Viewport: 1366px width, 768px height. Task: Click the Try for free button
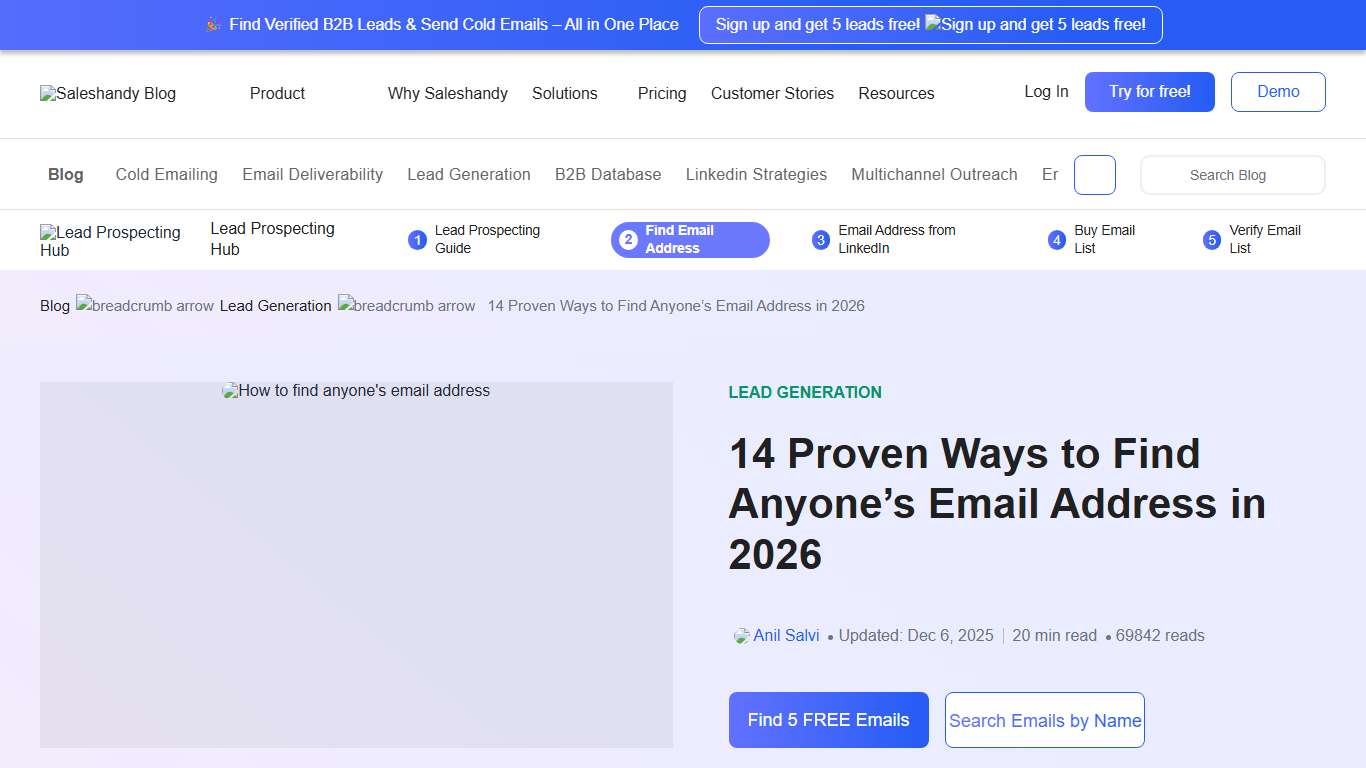click(x=1149, y=91)
